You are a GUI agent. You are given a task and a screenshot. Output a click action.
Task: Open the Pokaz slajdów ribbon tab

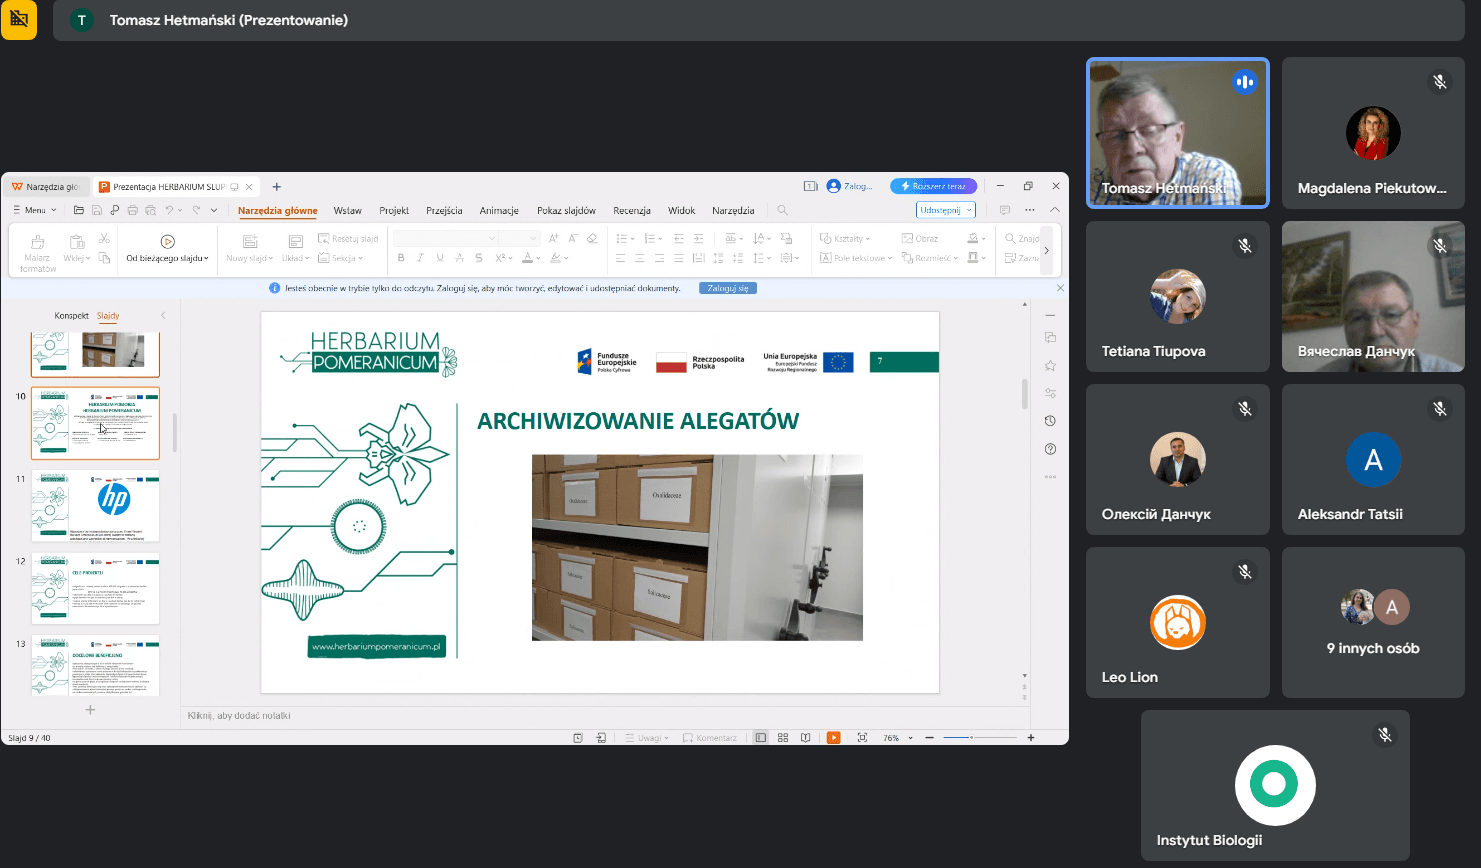[x=566, y=210]
